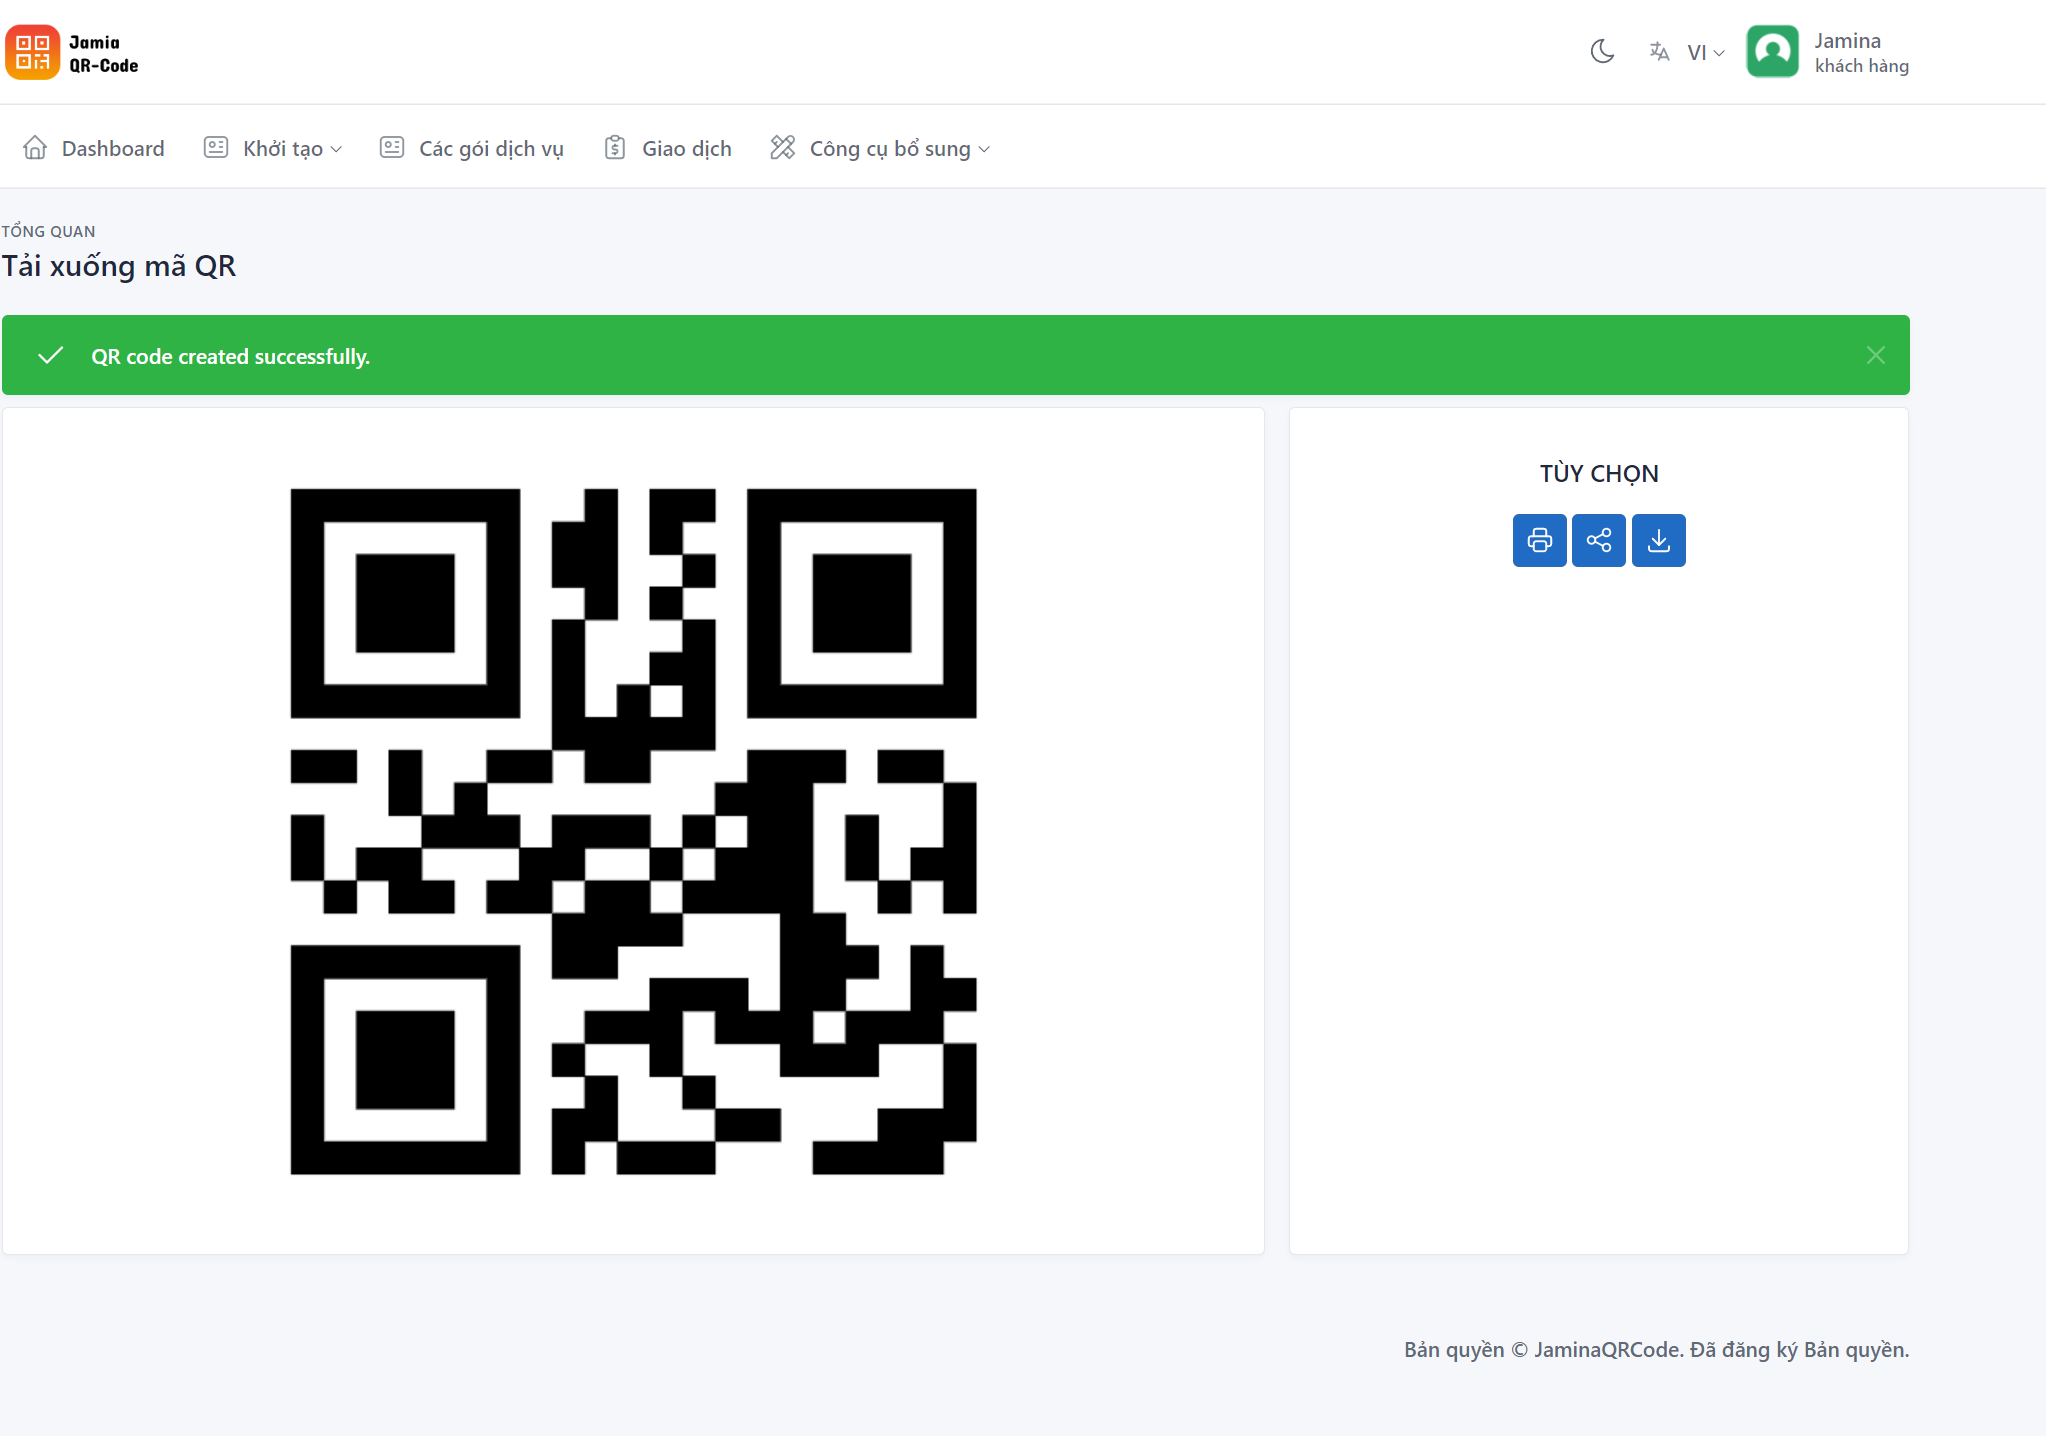Click the translate language icon
Screen dimensions: 2046x1436
point(1659,52)
